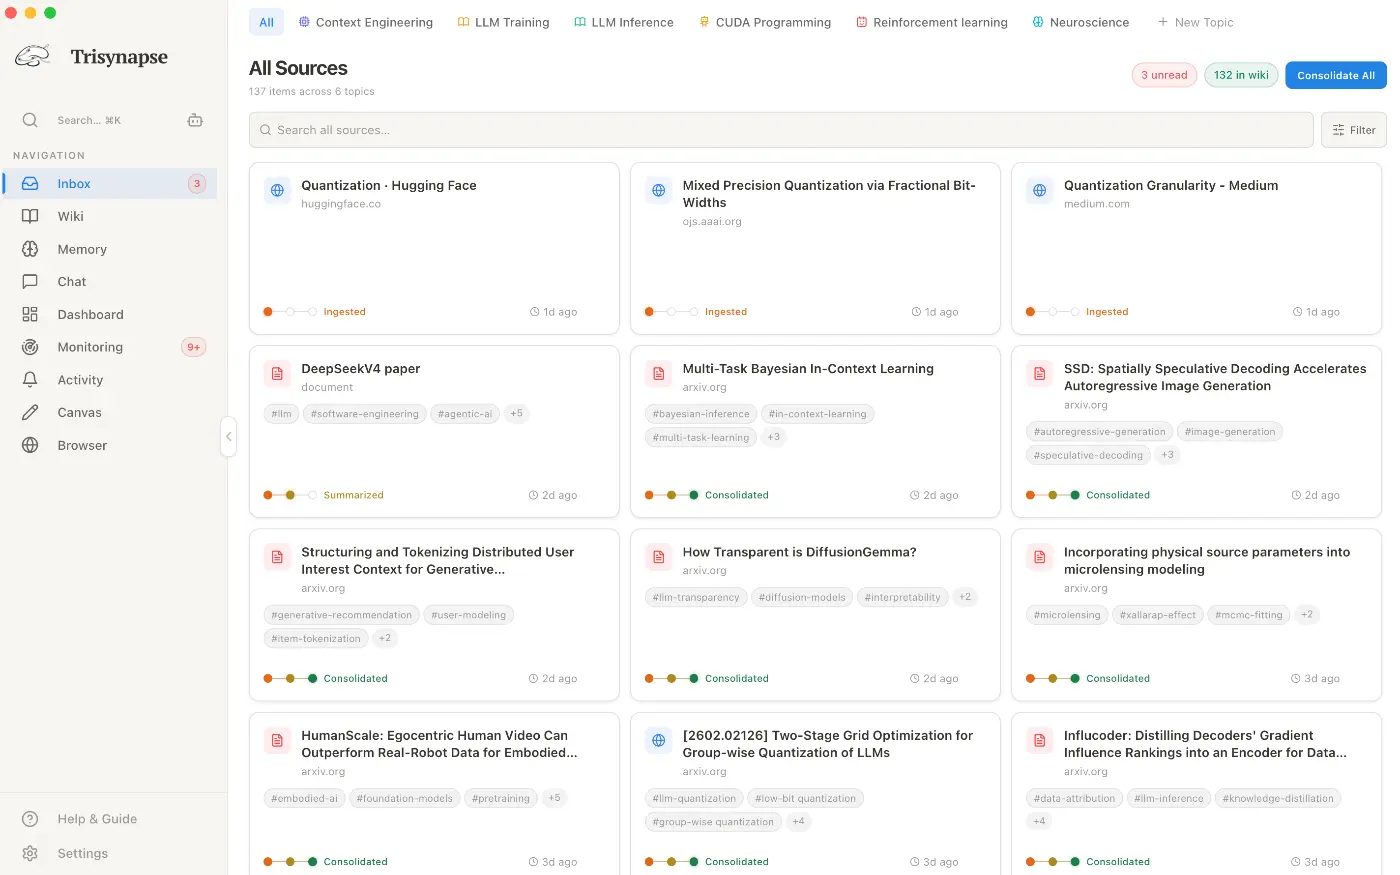Click the Search all sources field
Image resolution: width=1400 pixels, height=875 pixels.
(781, 130)
